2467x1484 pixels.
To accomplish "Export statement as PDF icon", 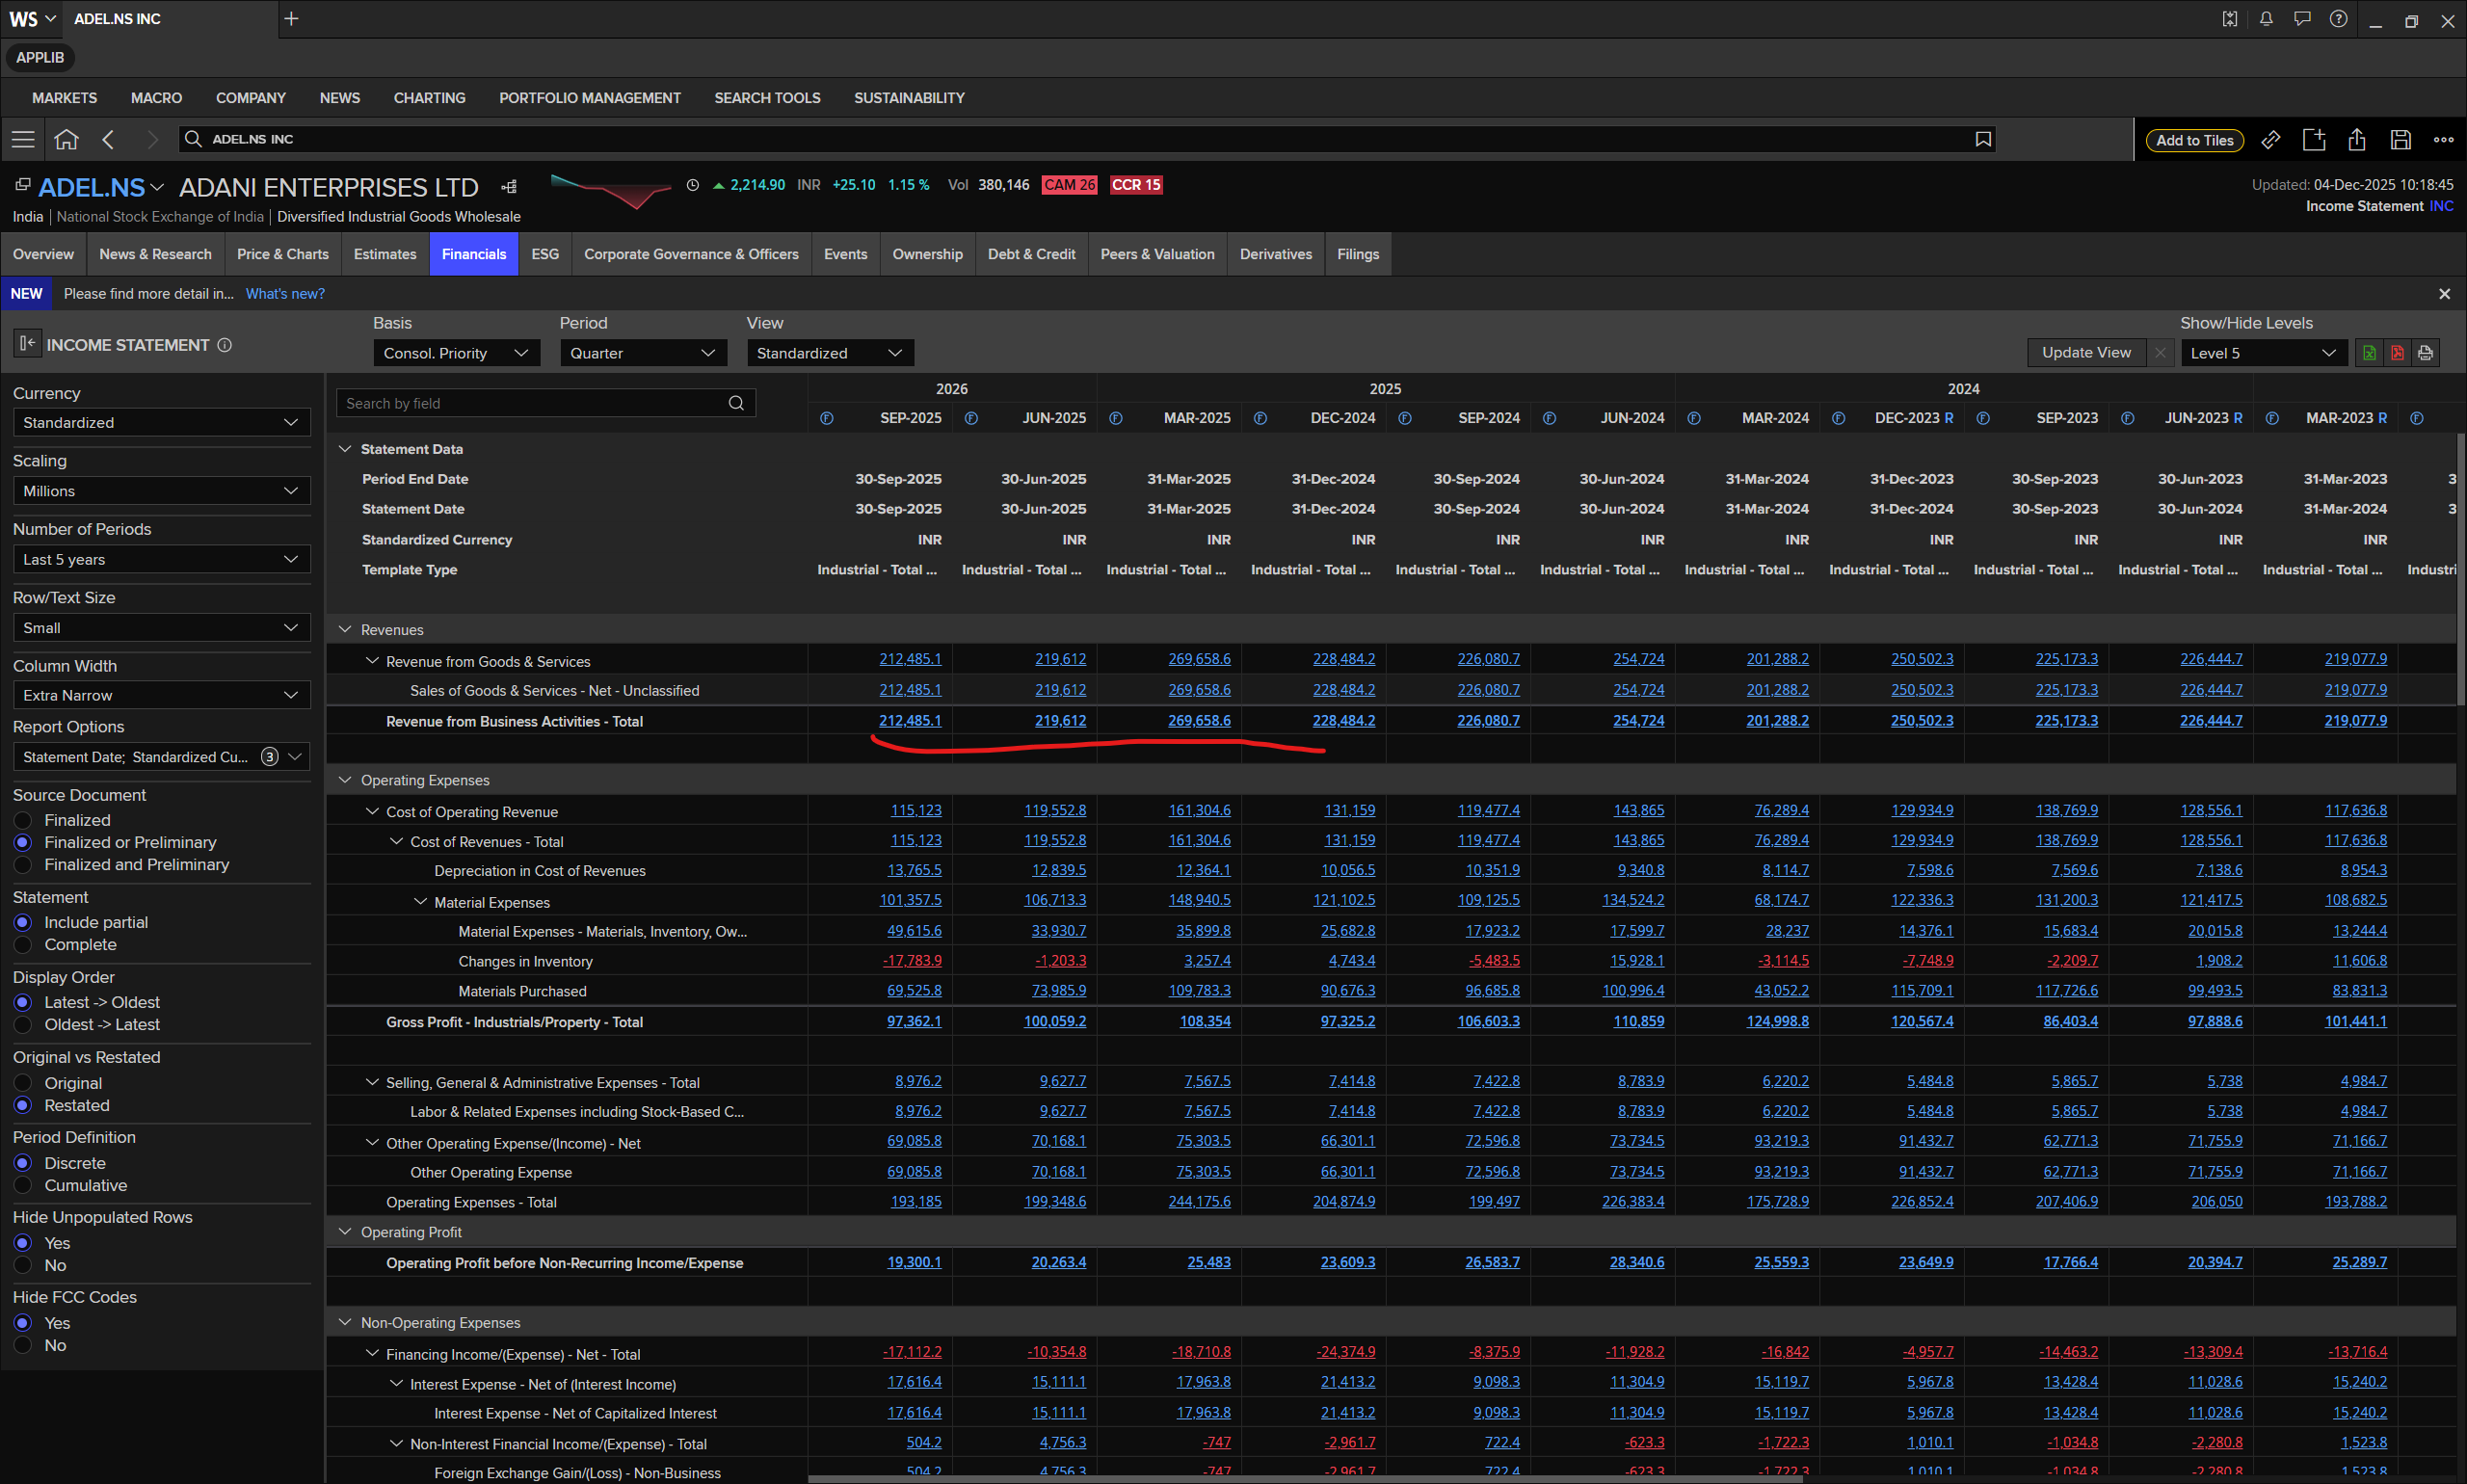I will coord(2396,353).
